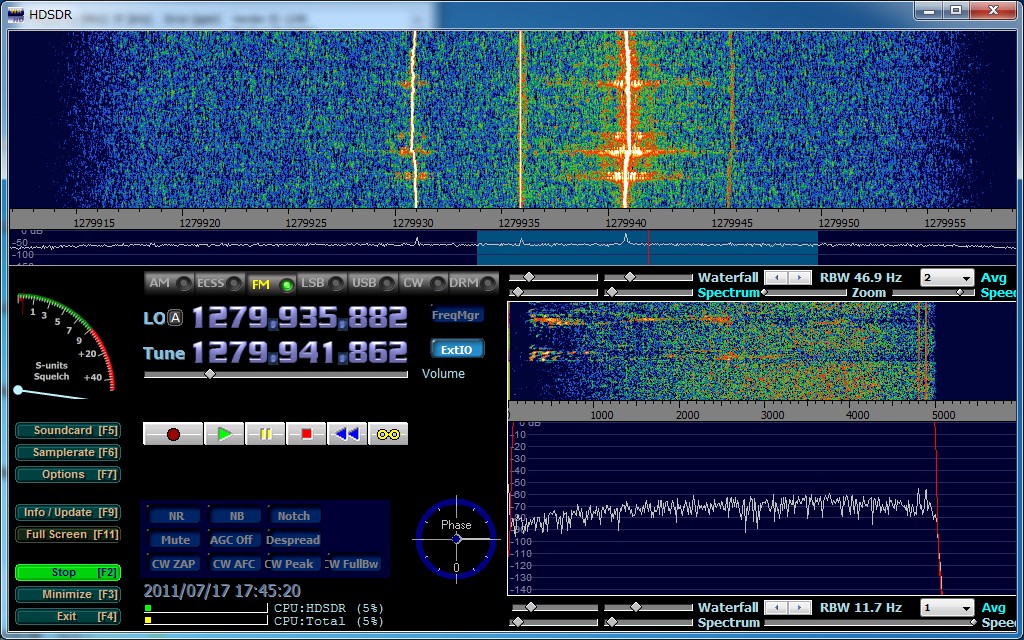The image size is (1024, 640).
Task: Toggle CW FullBw
Action: [352, 564]
